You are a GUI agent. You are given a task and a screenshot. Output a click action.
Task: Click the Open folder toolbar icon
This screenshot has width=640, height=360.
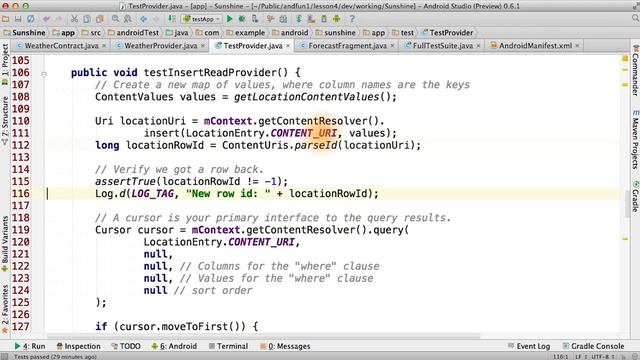(5, 19)
